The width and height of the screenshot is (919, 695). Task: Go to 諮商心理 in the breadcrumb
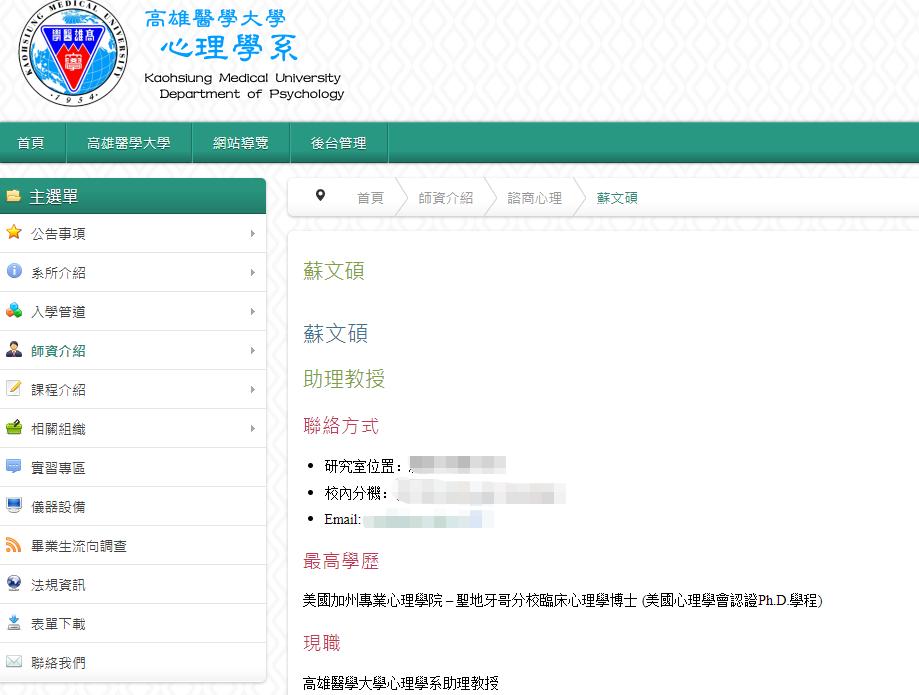[x=534, y=198]
